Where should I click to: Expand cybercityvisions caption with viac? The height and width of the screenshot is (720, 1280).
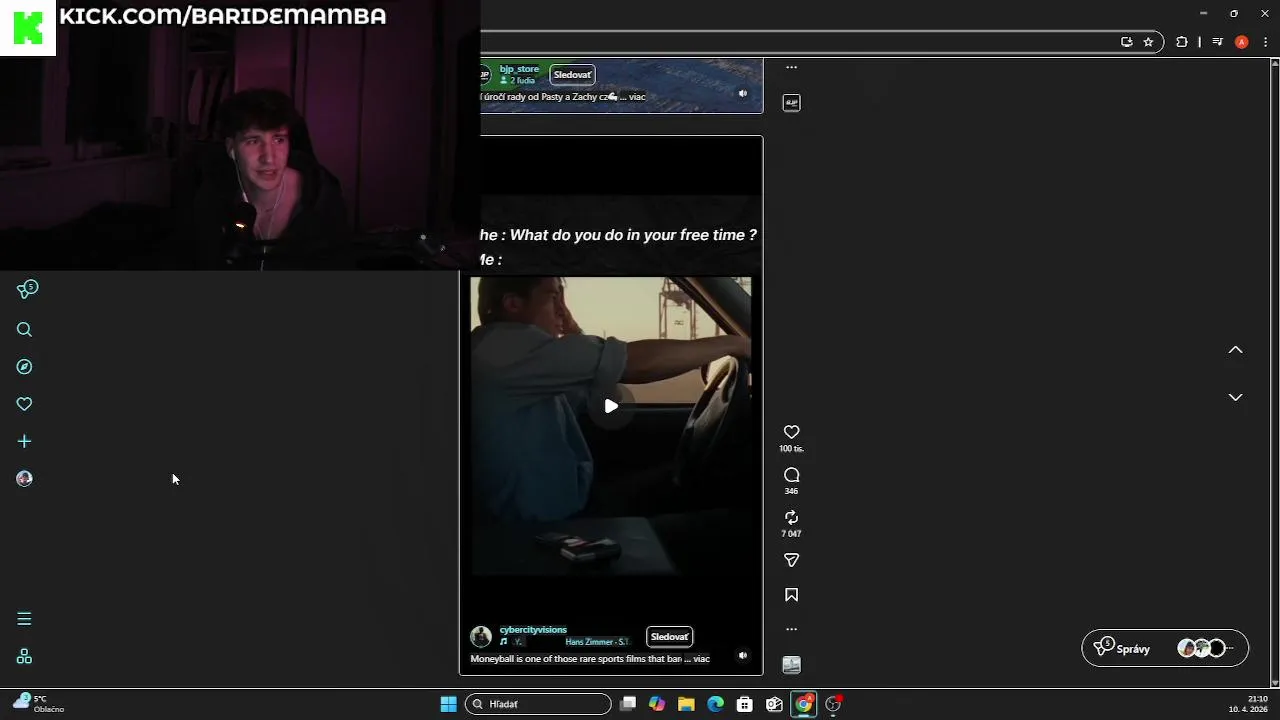701,659
